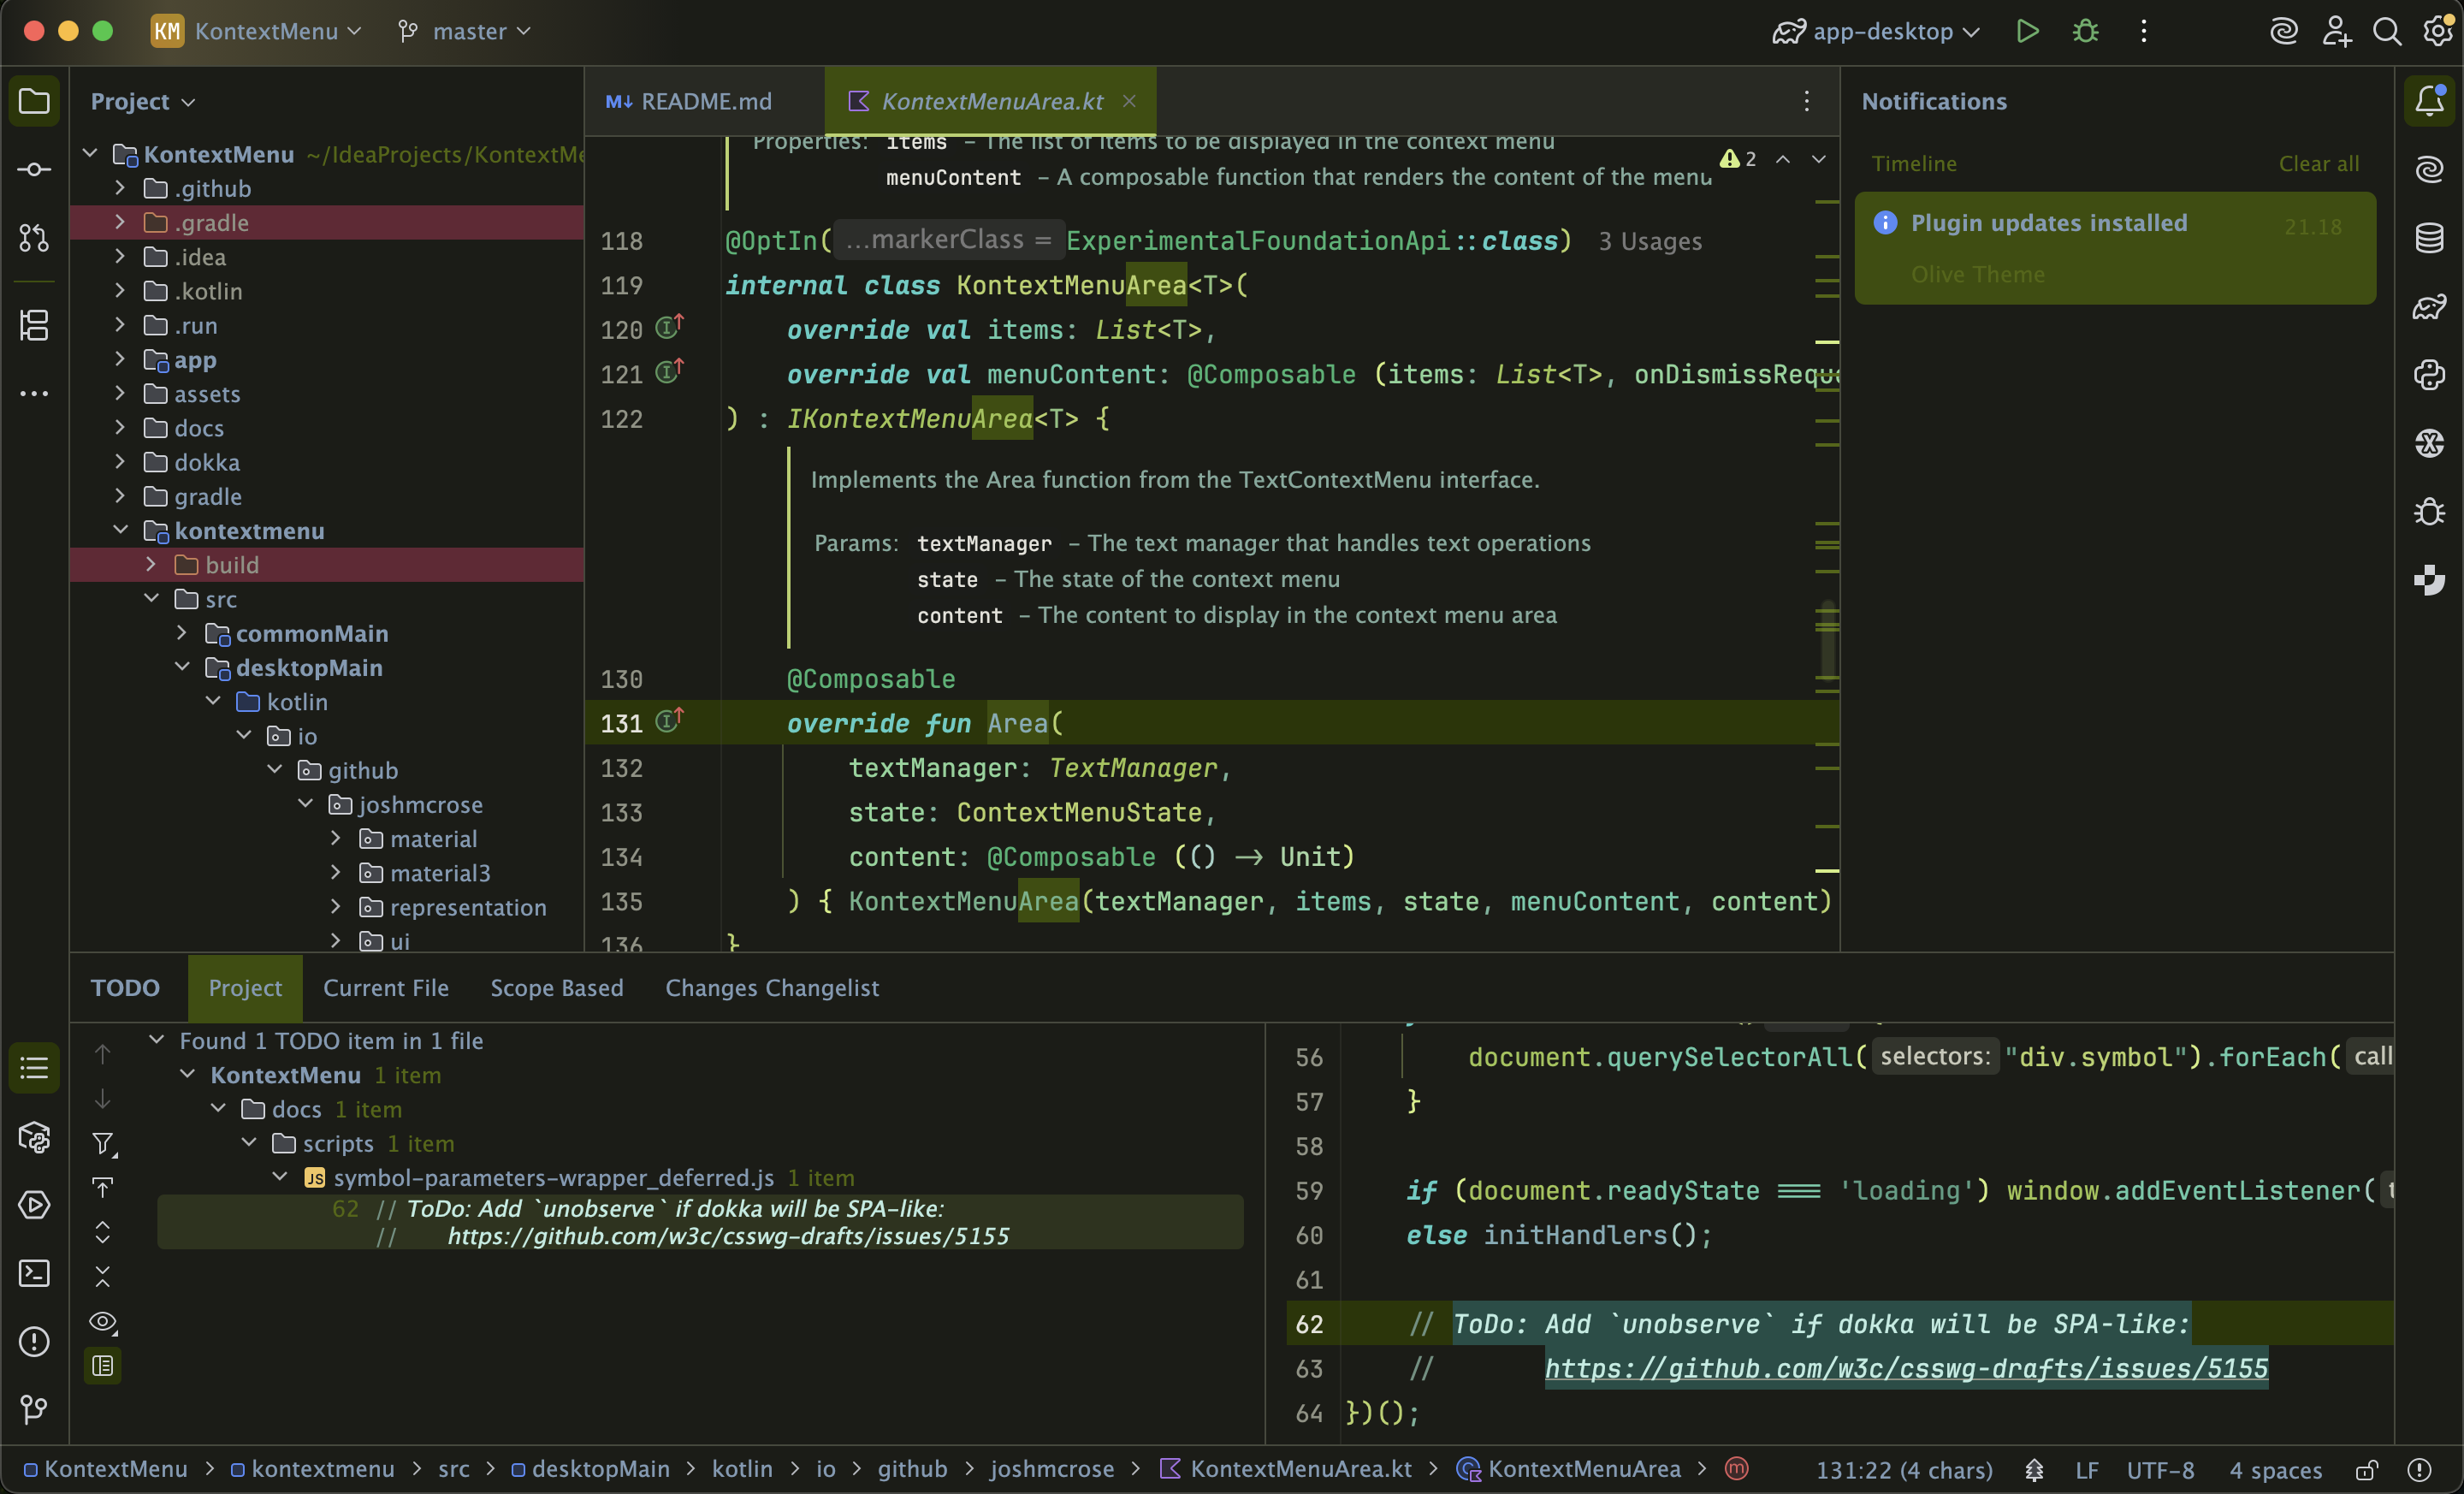Toggle read-only lock in status bar

tap(2366, 1469)
